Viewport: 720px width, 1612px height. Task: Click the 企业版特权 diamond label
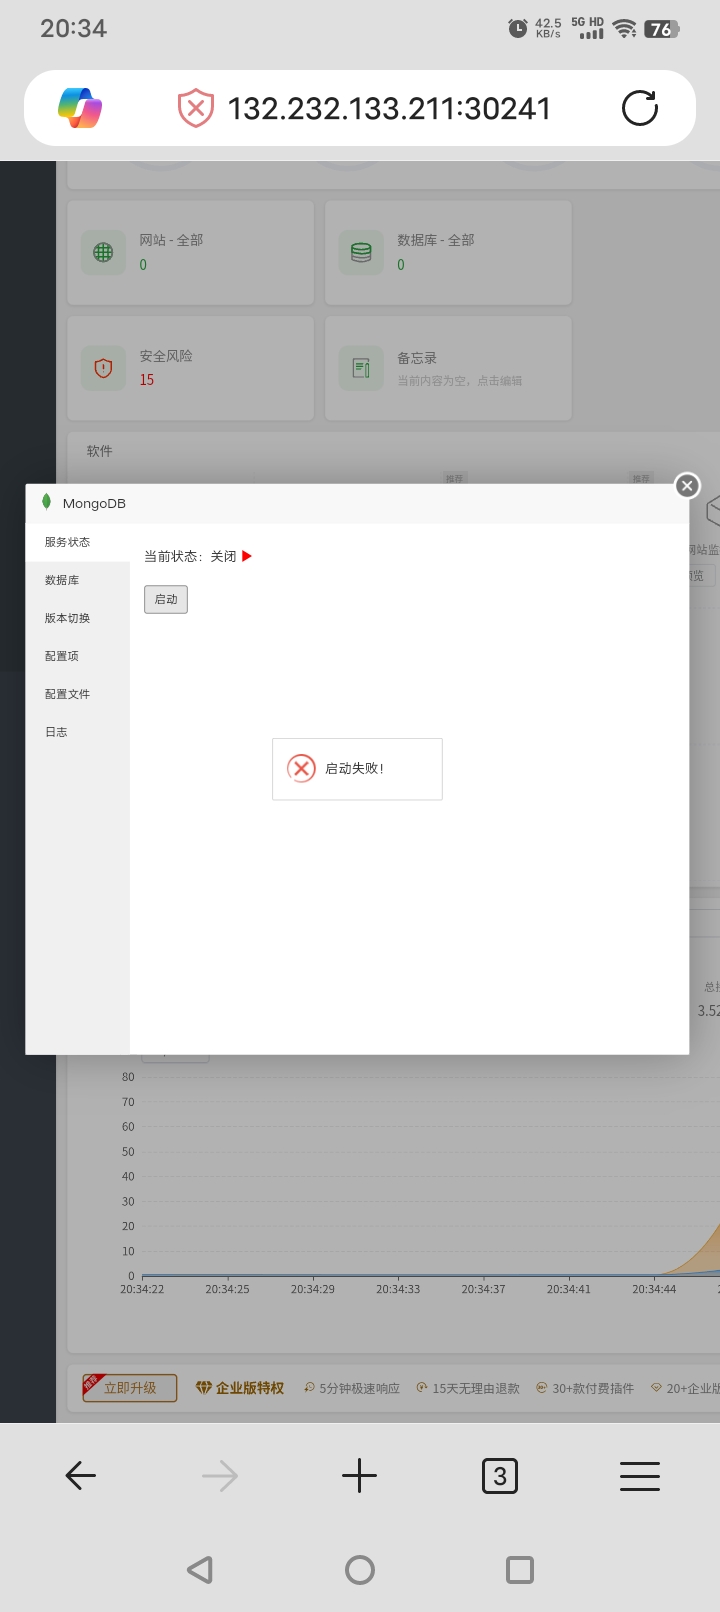click(x=240, y=1388)
